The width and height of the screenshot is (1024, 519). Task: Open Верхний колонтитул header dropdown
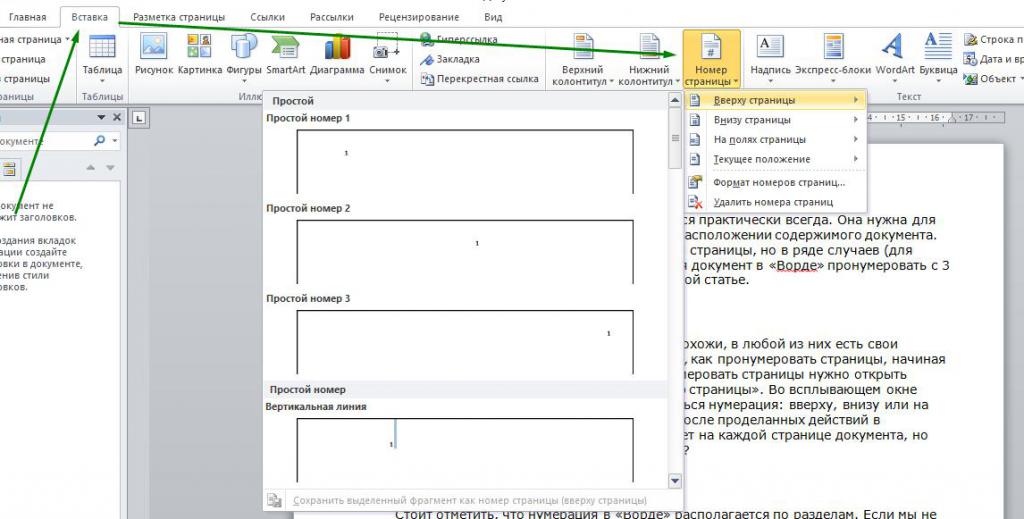(583, 59)
